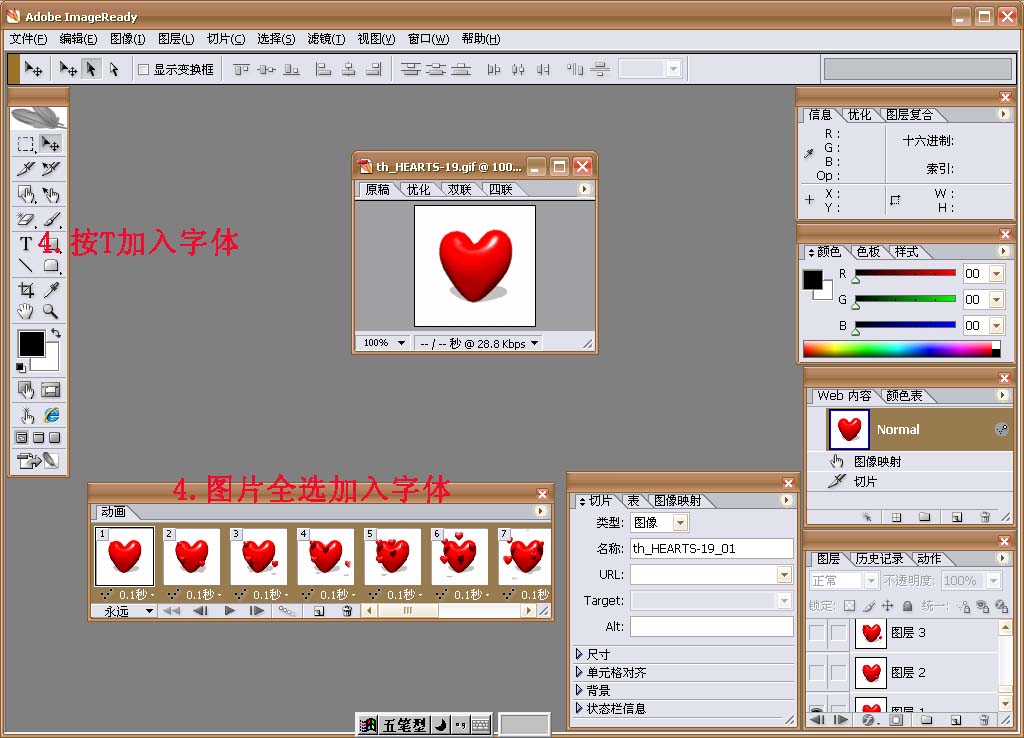Enable the 显示变换框 checkbox
1024x738 pixels.
[144, 69]
